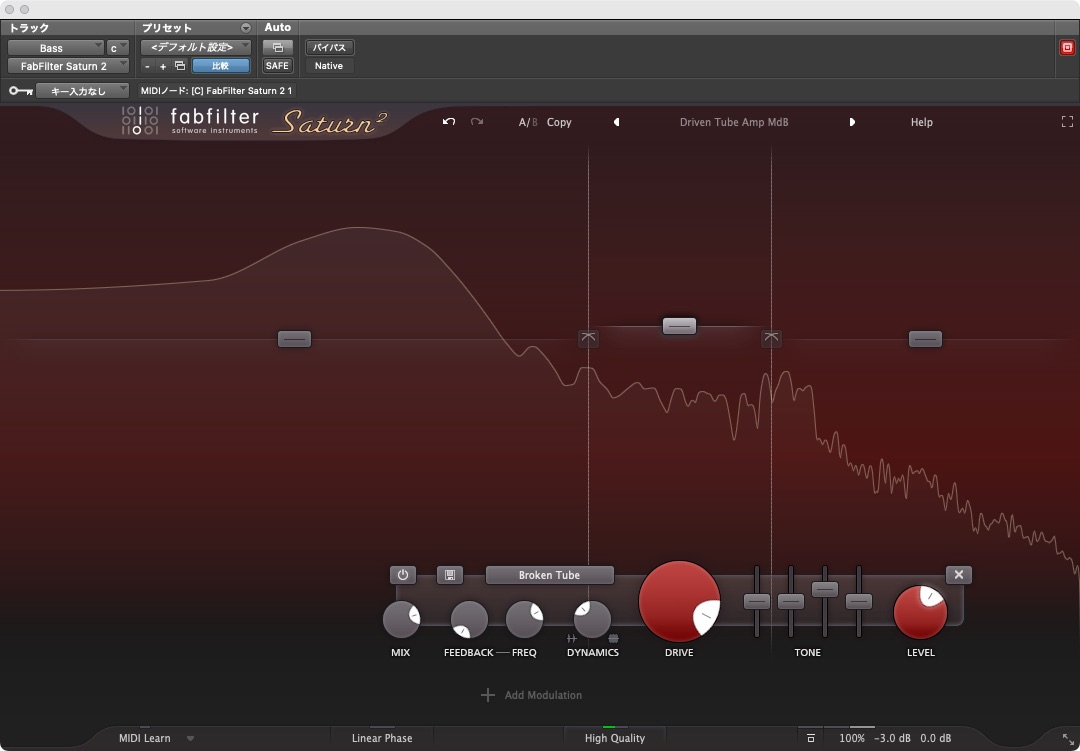1080x751 pixels.
Task: Click the Mix knob
Action: [x=401, y=619]
